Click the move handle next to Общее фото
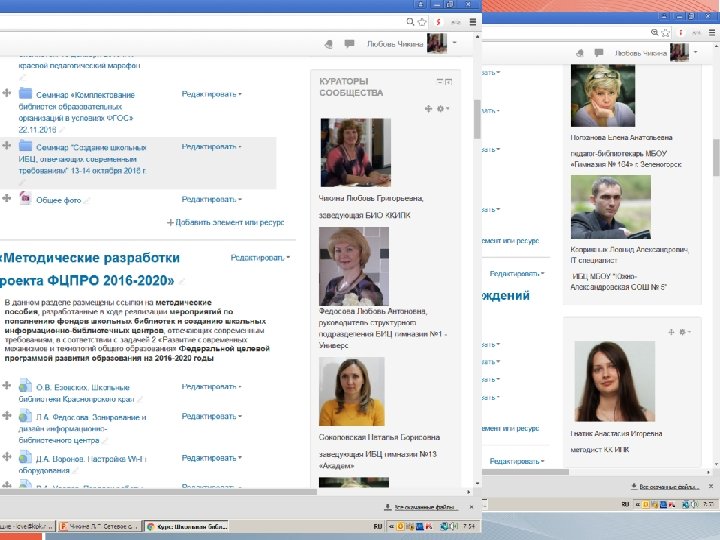The image size is (720, 540). 6,198
